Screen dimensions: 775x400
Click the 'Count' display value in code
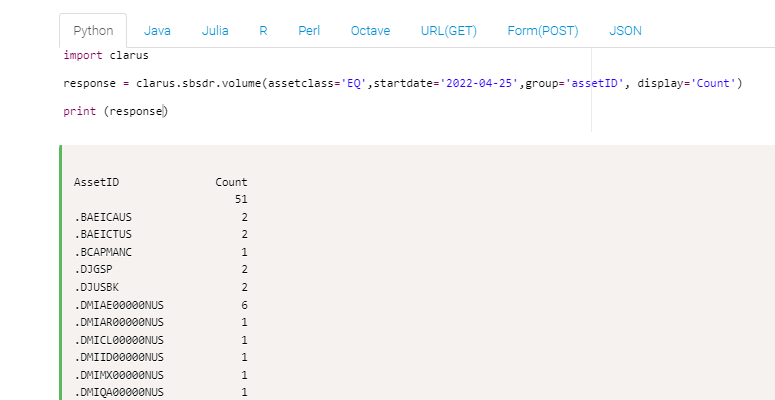pos(713,83)
